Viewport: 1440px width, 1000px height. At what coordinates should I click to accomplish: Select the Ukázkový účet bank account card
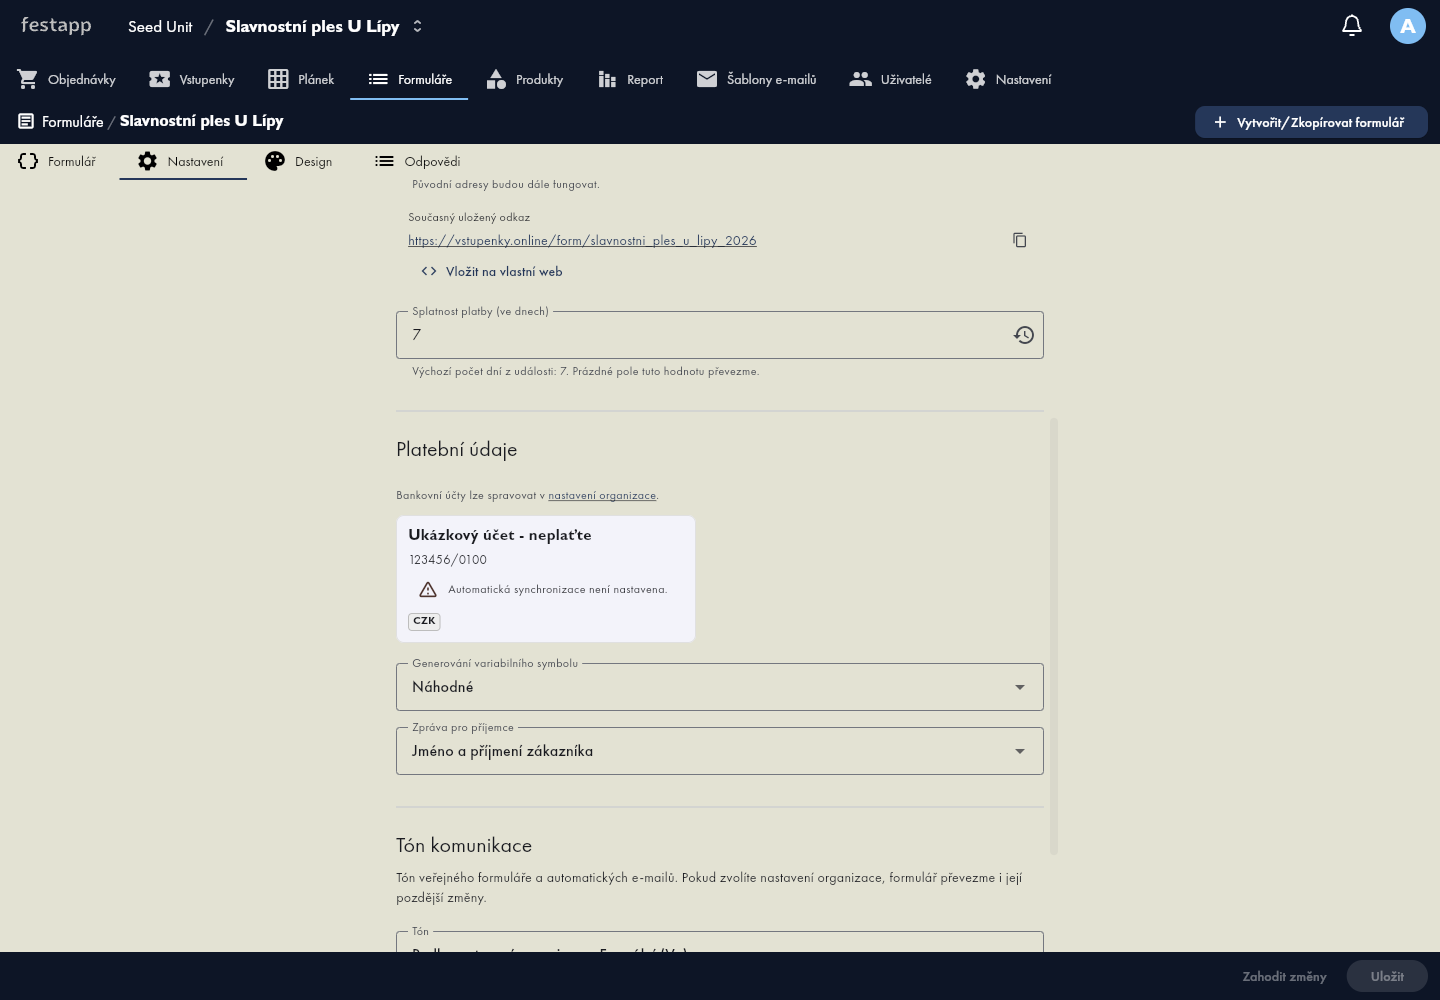coord(546,579)
